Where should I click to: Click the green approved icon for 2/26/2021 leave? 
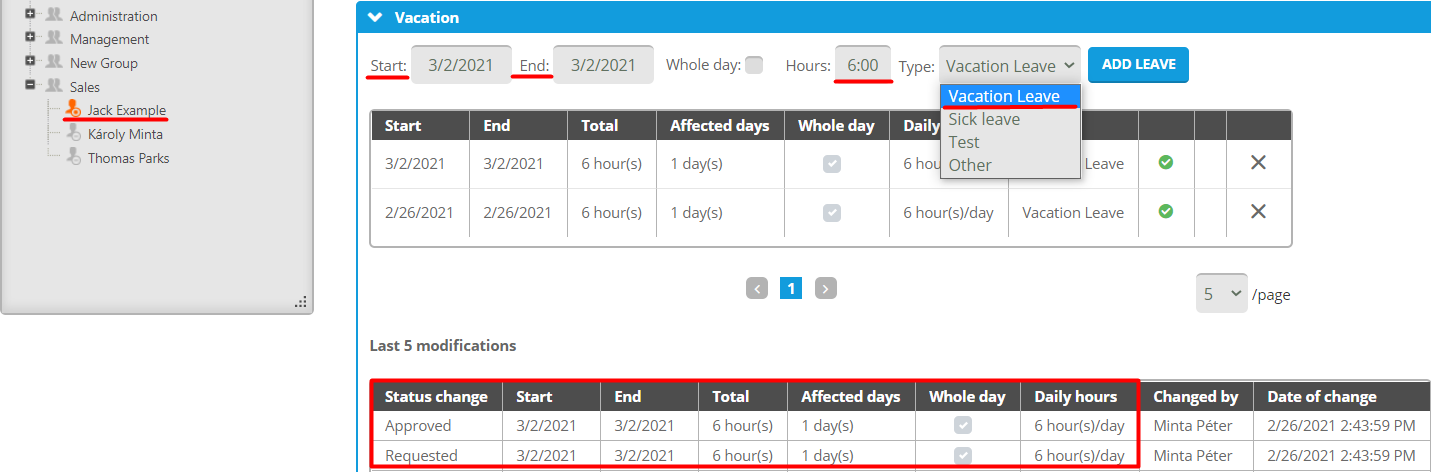point(1165,211)
